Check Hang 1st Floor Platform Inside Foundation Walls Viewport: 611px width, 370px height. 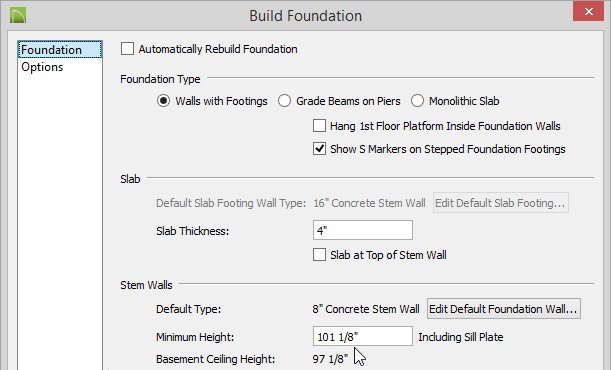(x=320, y=126)
